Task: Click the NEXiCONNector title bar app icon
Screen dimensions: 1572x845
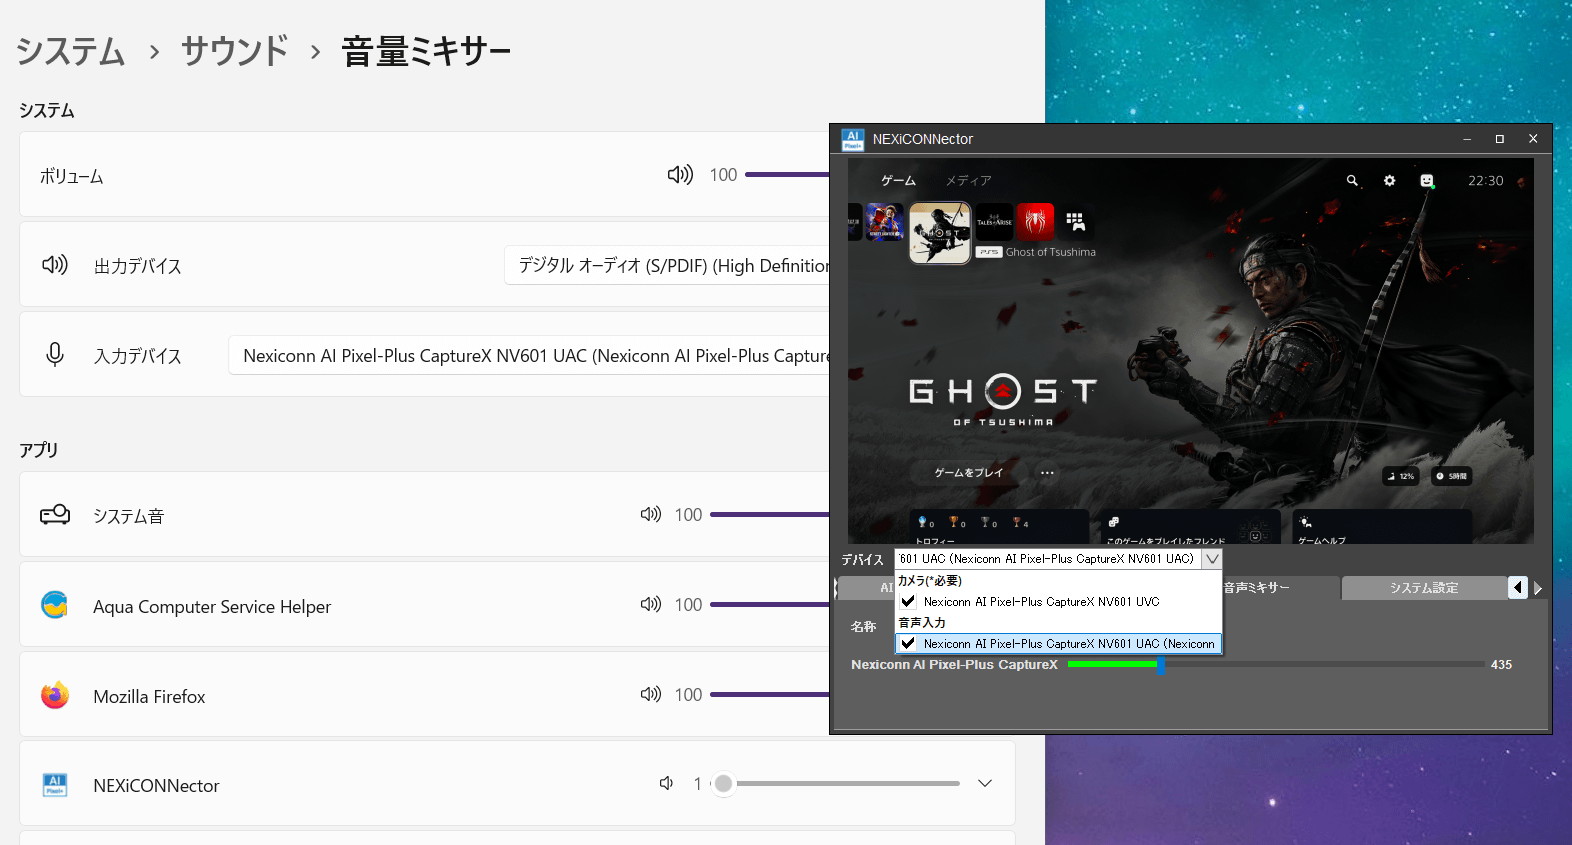Action: click(853, 139)
